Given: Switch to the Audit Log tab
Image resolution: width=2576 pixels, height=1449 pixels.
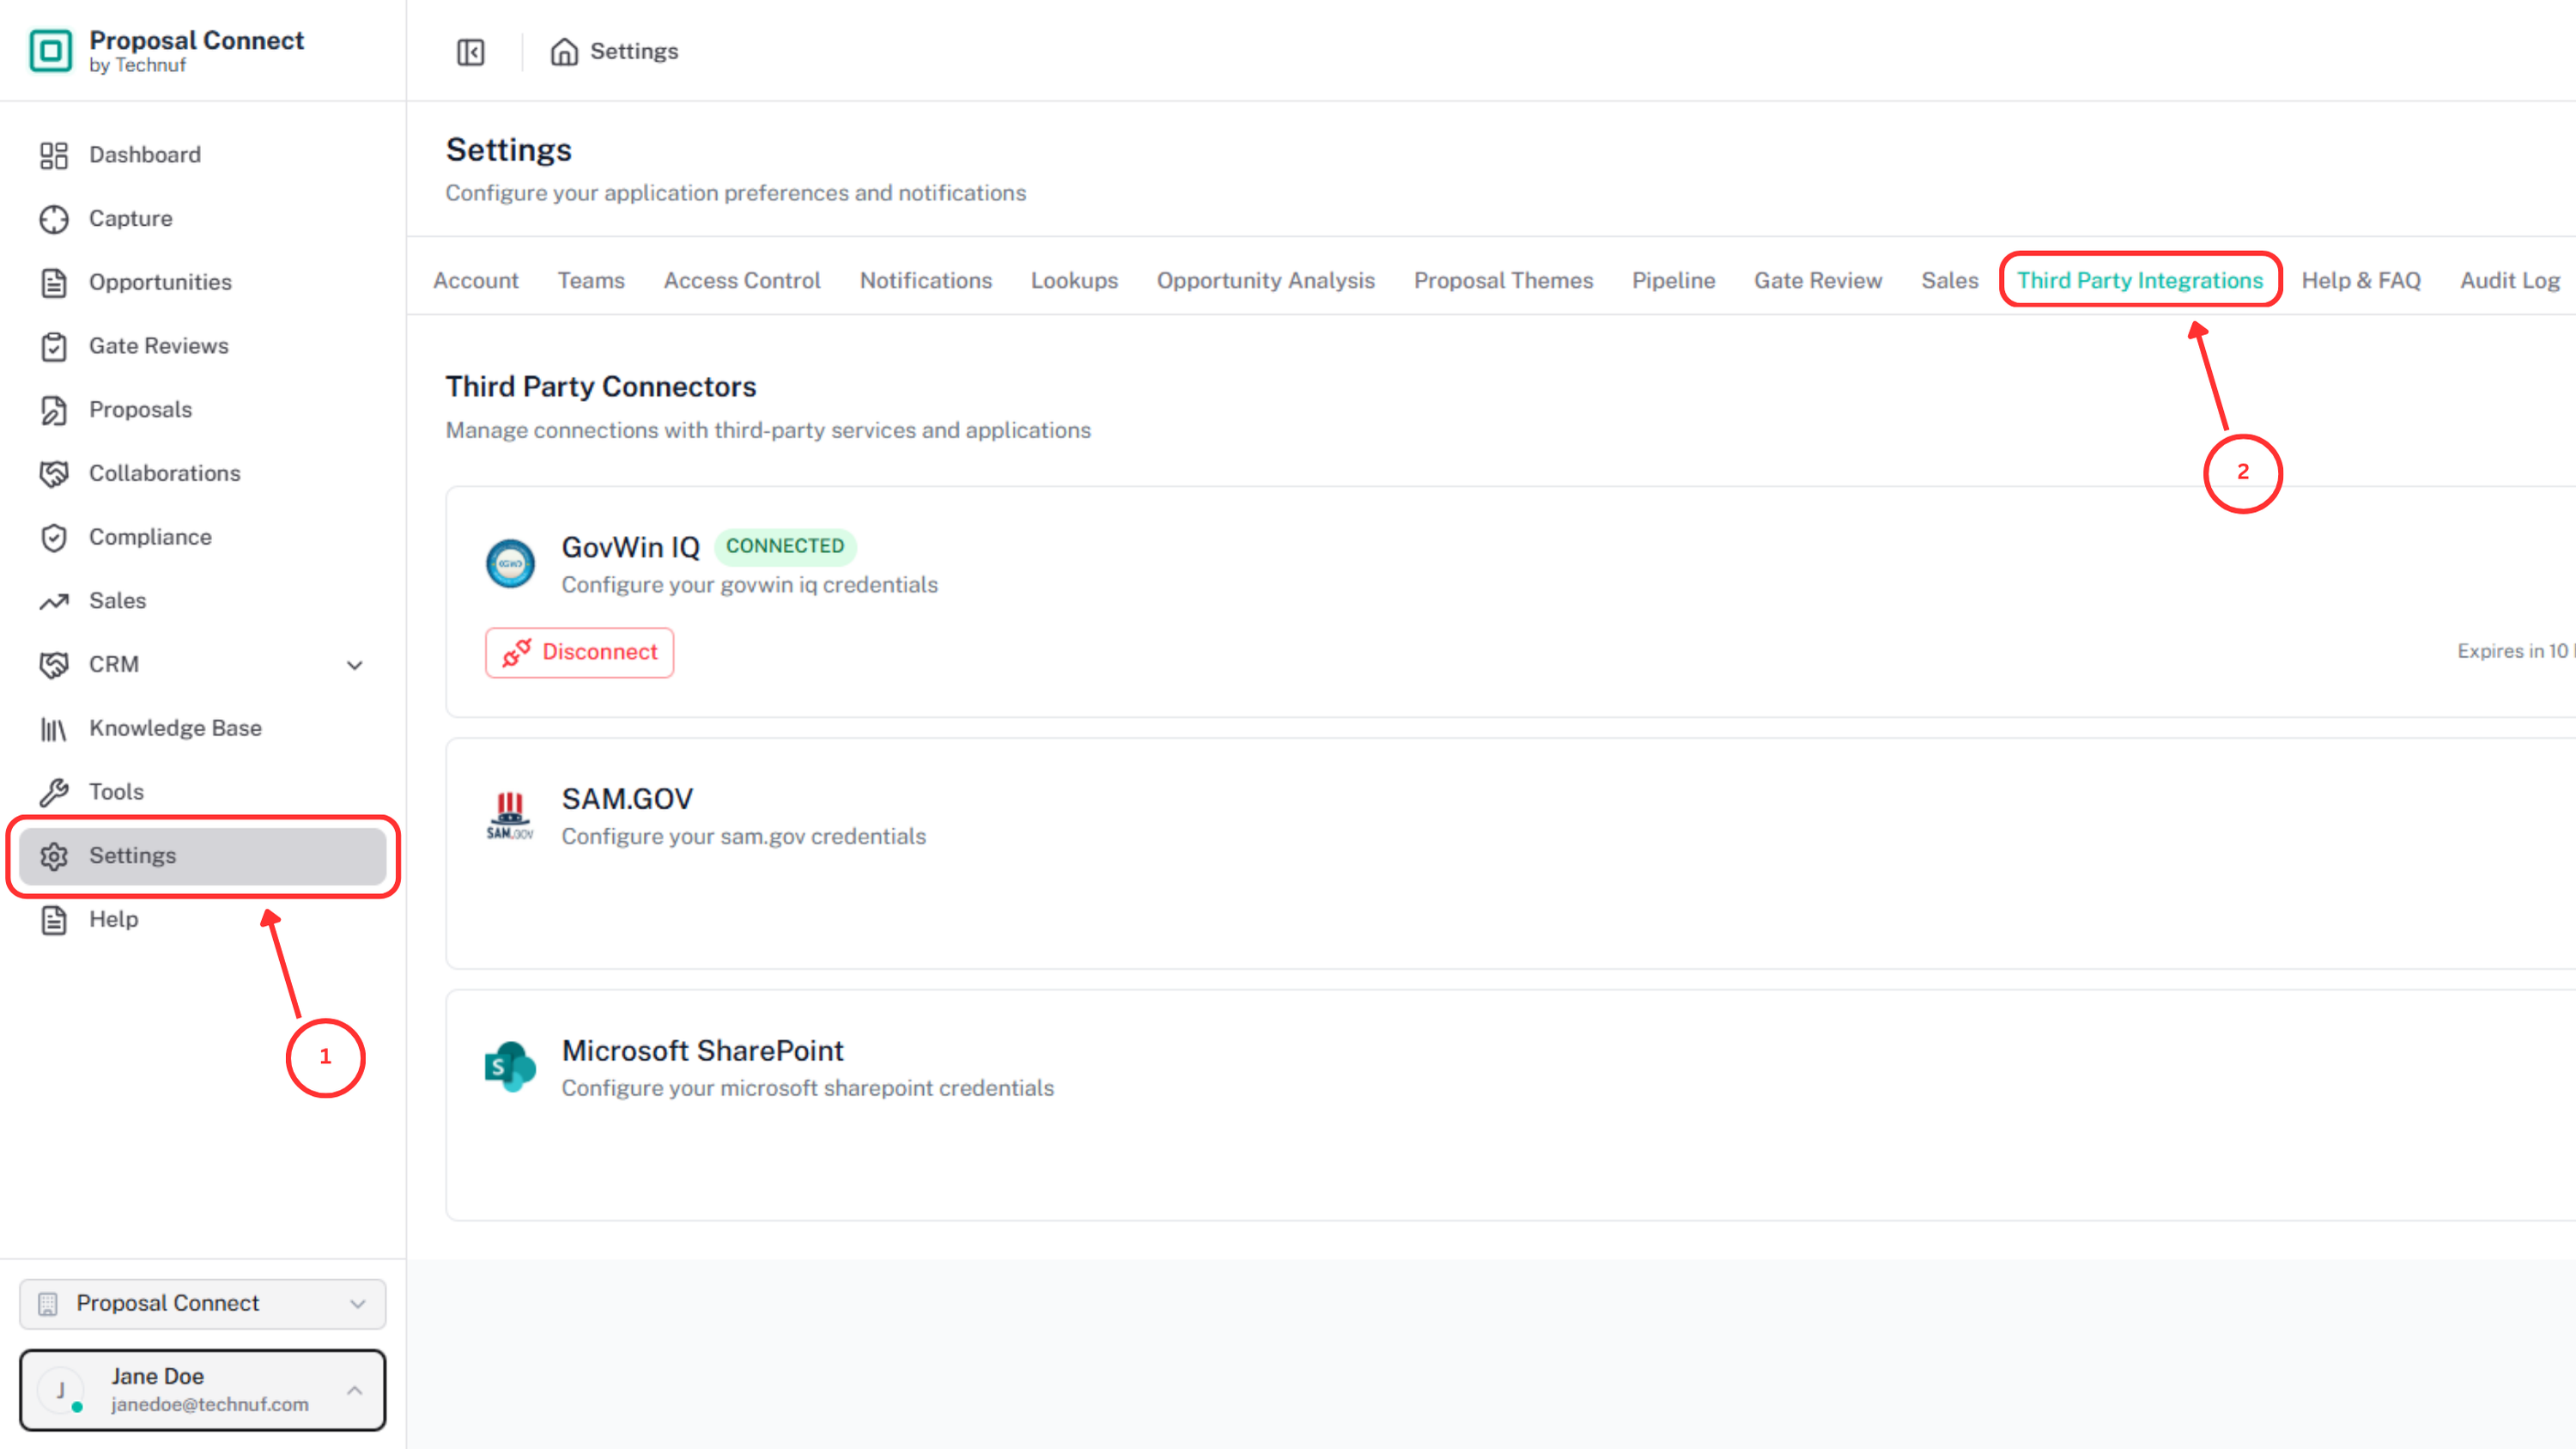Looking at the screenshot, I should [x=2510, y=281].
